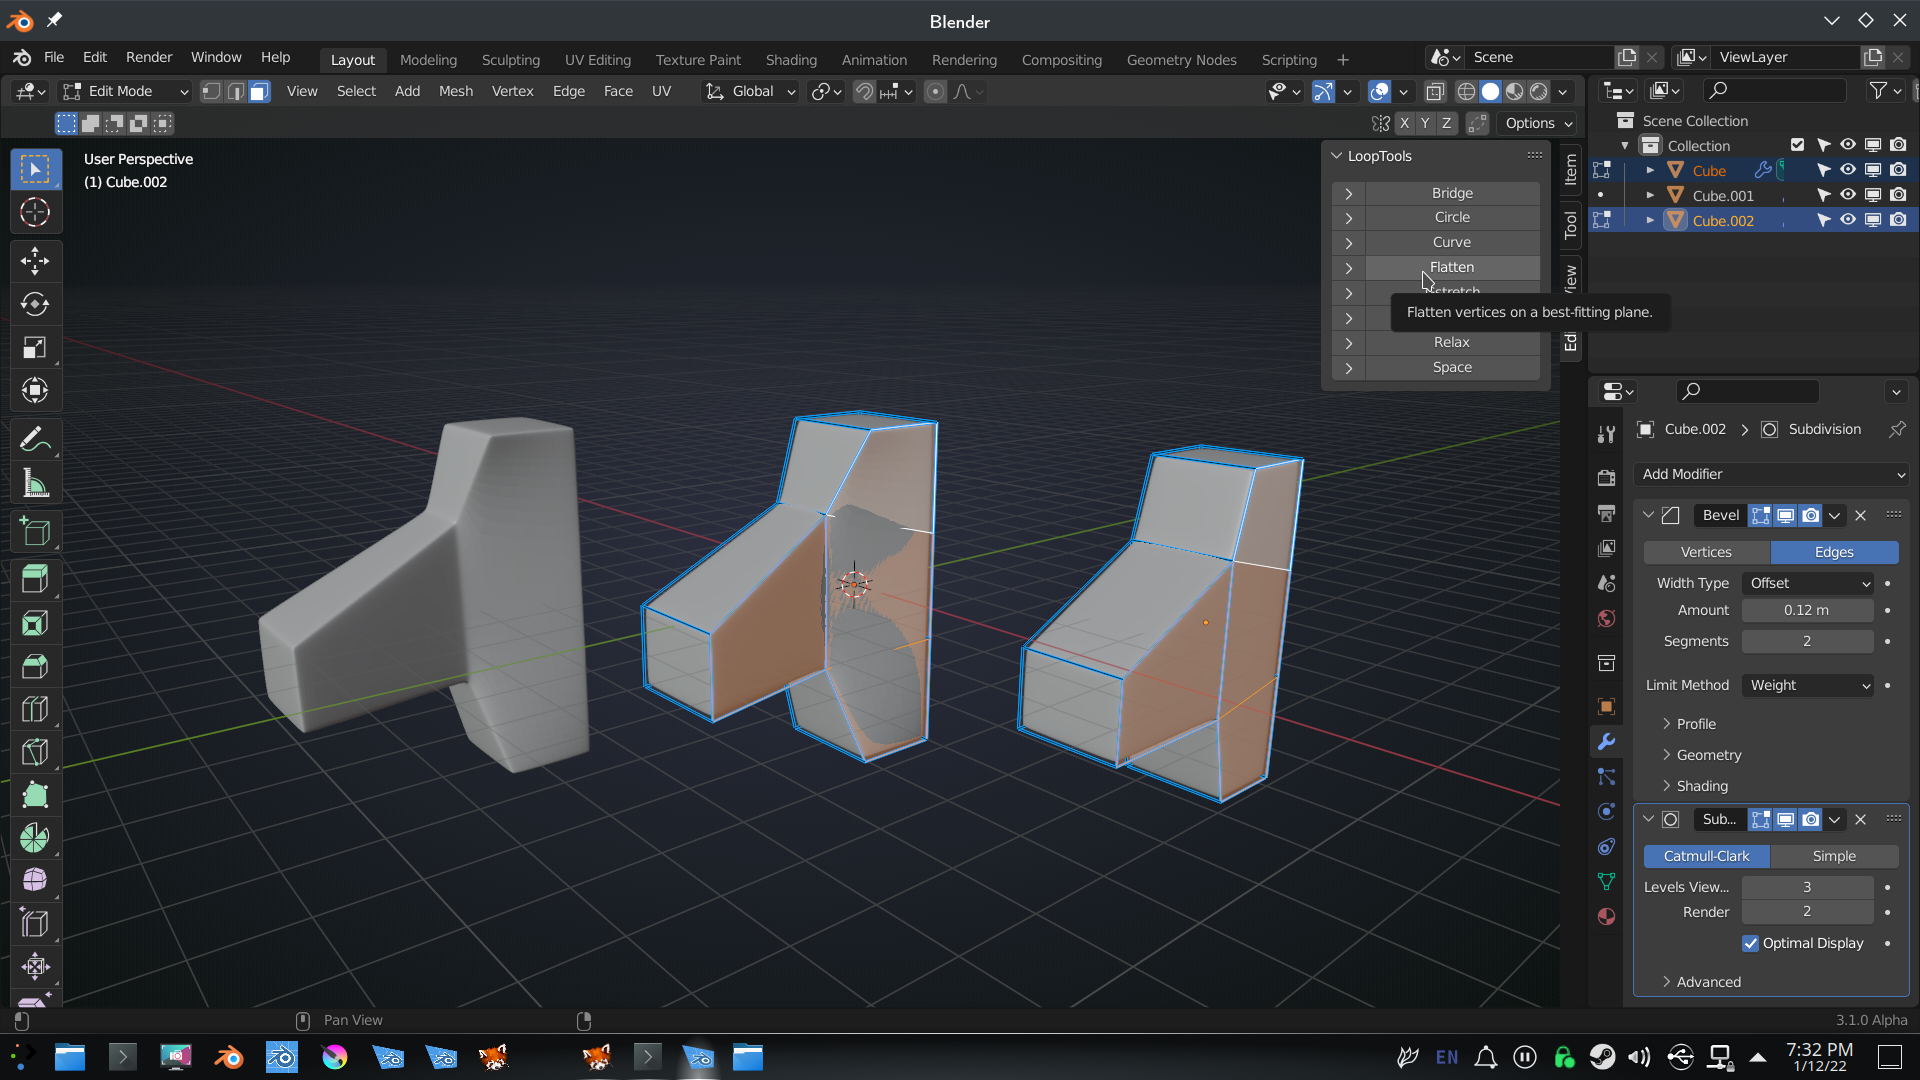The width and height of the screenshot is (1920, 1080).
Task: Switch to face select mode
Action: 259,91
